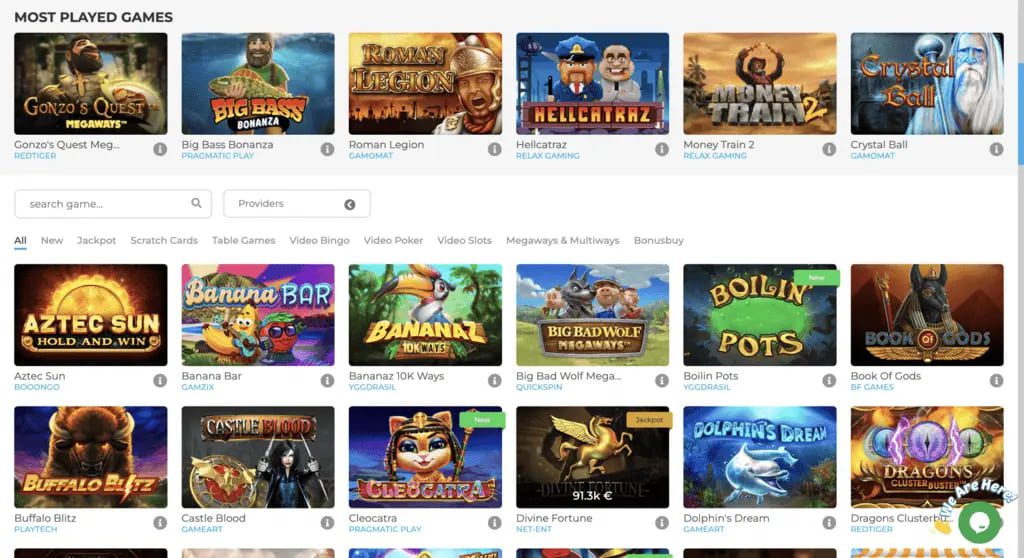1024x558 pixels.
Task: Open Buffalo Blitz game thumbnail
Action: coord(91,457)
